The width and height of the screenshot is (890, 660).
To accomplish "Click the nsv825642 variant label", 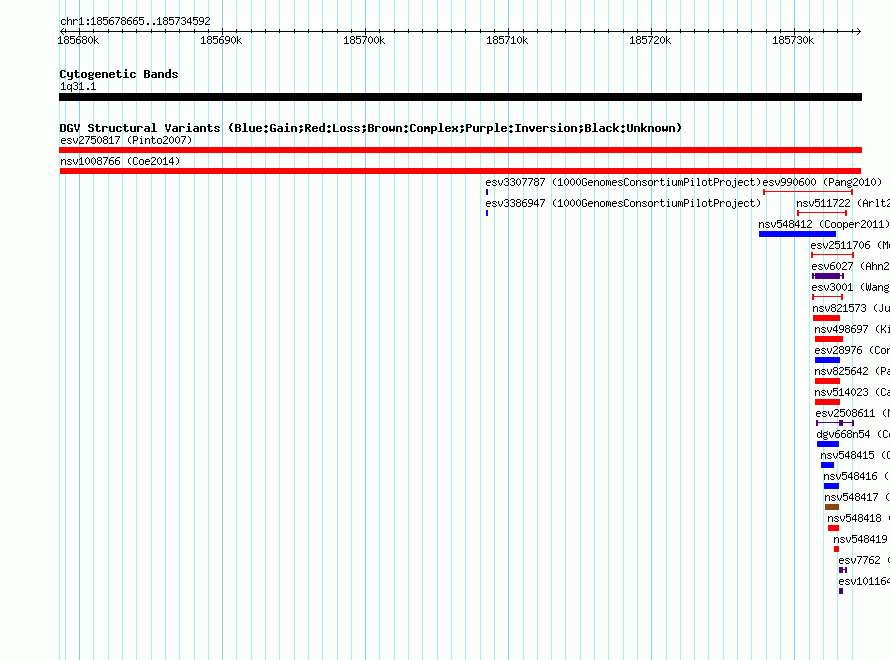I will tap(851, 371).
